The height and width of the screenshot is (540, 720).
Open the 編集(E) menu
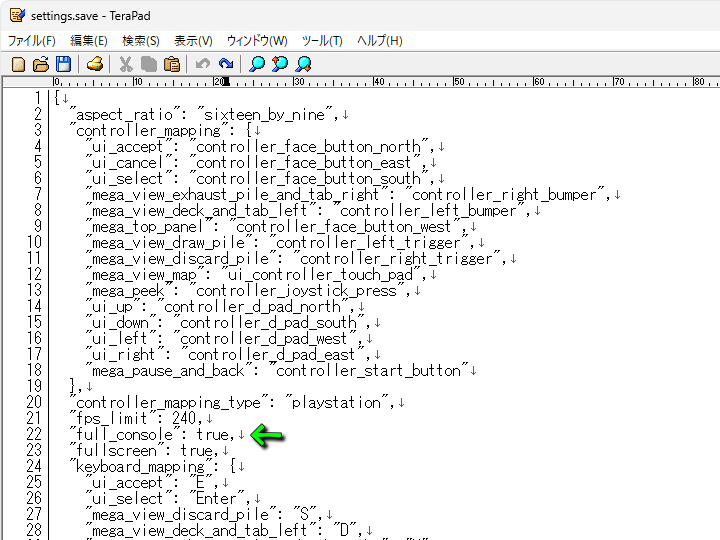coord(88,41)
